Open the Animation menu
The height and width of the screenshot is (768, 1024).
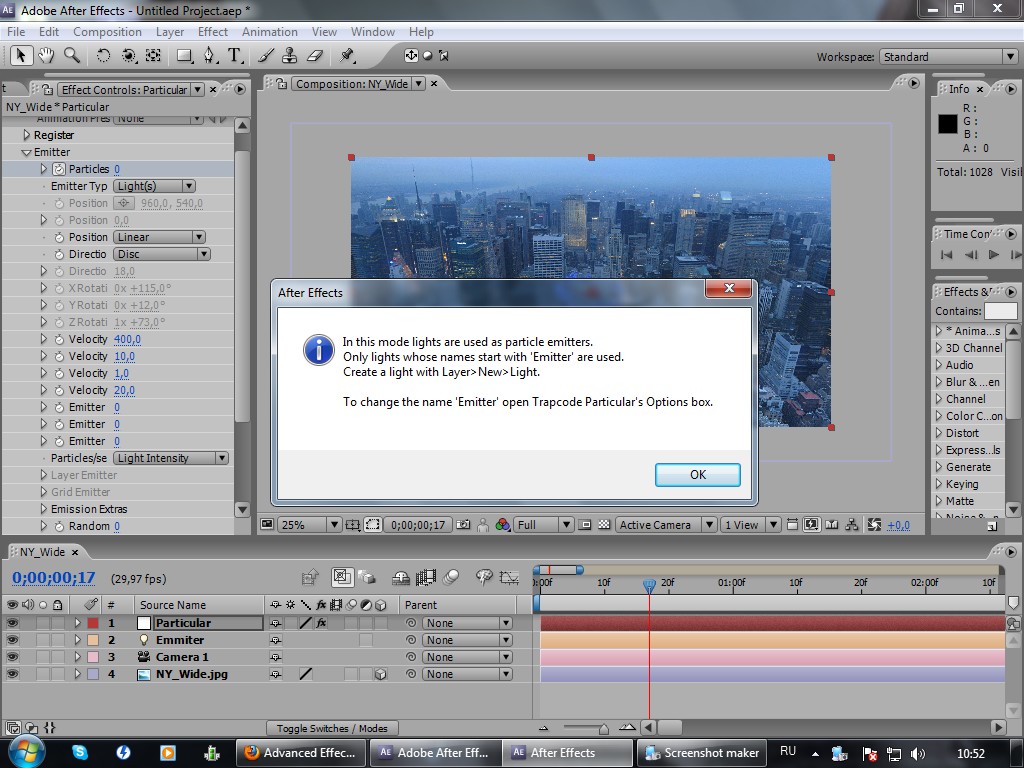coord(270,31)
